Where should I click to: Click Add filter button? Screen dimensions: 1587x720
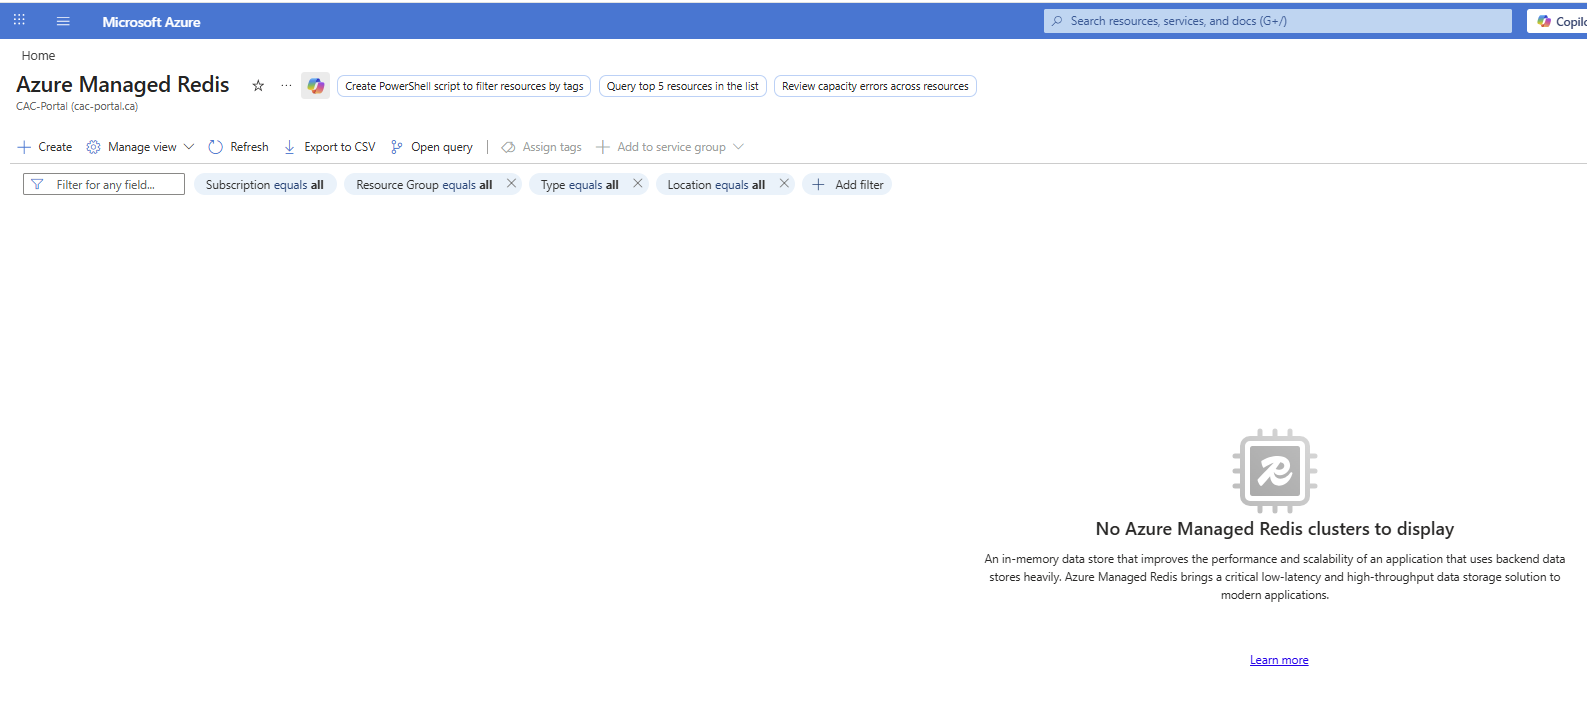pyautogui.click(x=847, y=185)
